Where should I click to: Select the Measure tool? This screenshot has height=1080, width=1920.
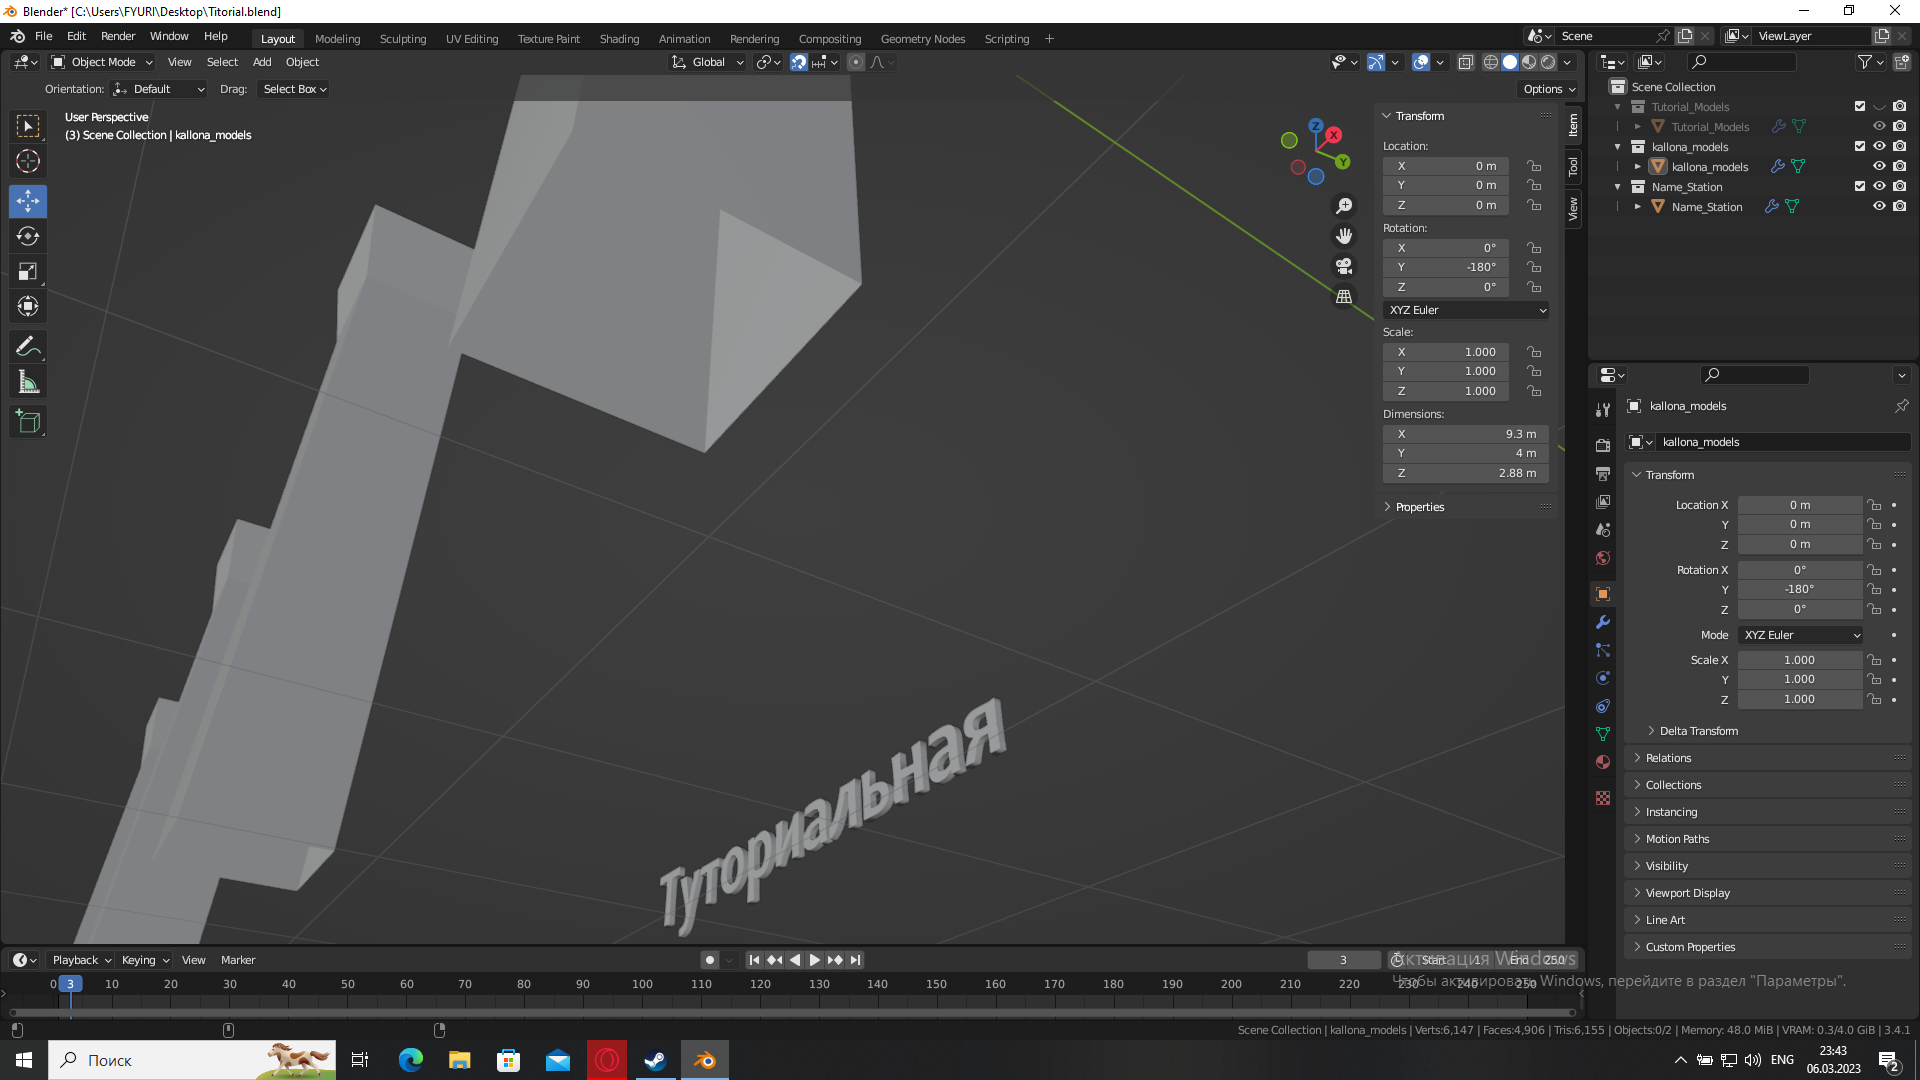(x=28, y=382)
